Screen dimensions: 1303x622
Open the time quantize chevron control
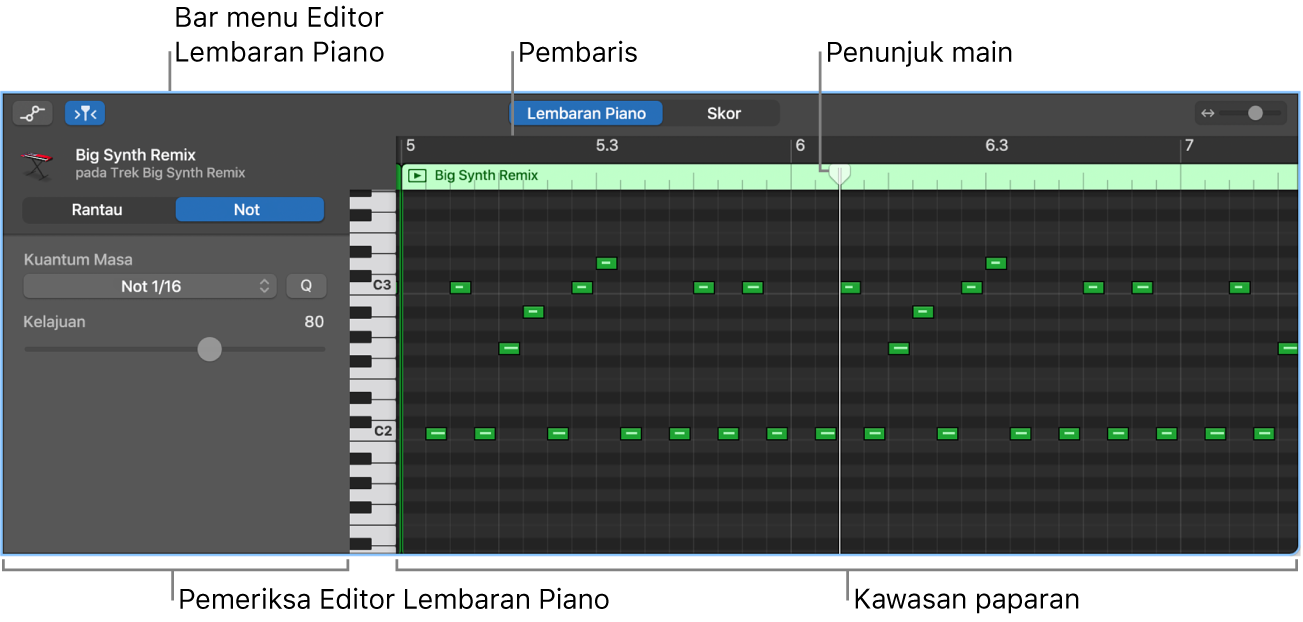tap(263, 285)
